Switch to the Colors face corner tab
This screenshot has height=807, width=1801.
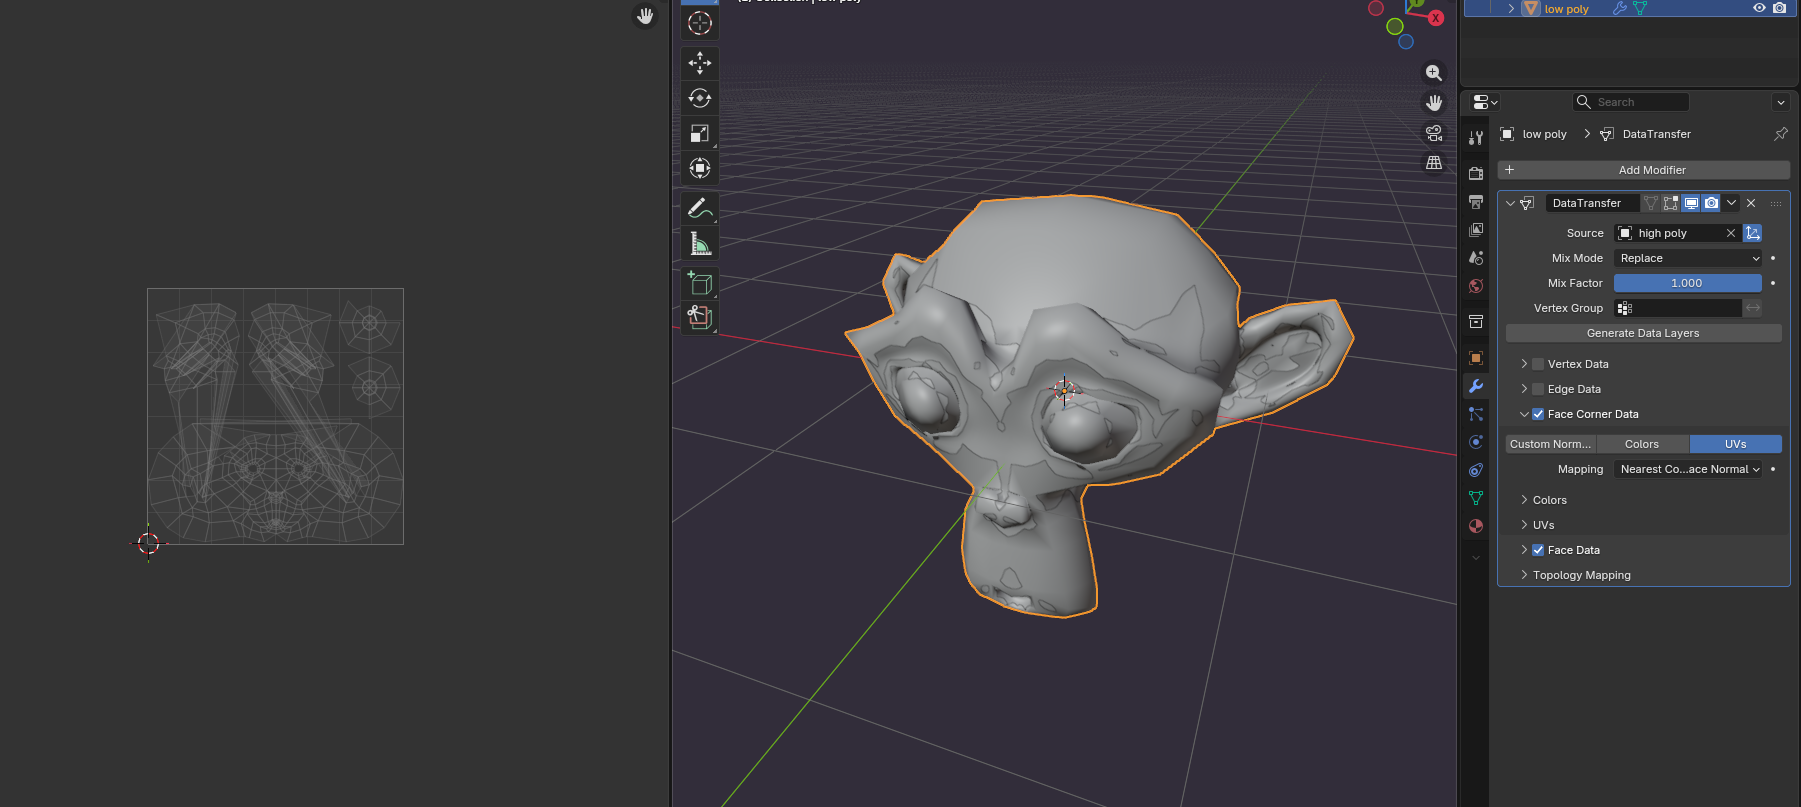click(x=1642, y=444)
